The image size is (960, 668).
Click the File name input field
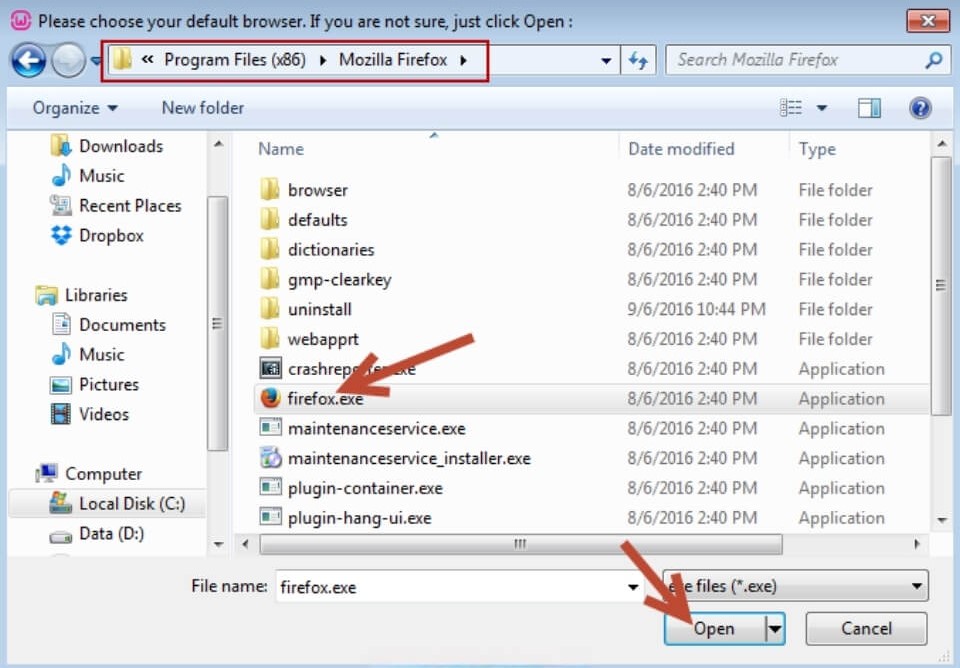450,587
